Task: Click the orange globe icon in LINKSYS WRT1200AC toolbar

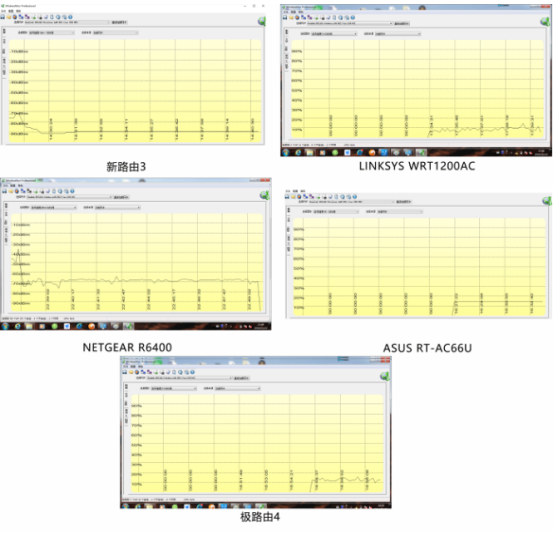Action: (x=297, y=17)
